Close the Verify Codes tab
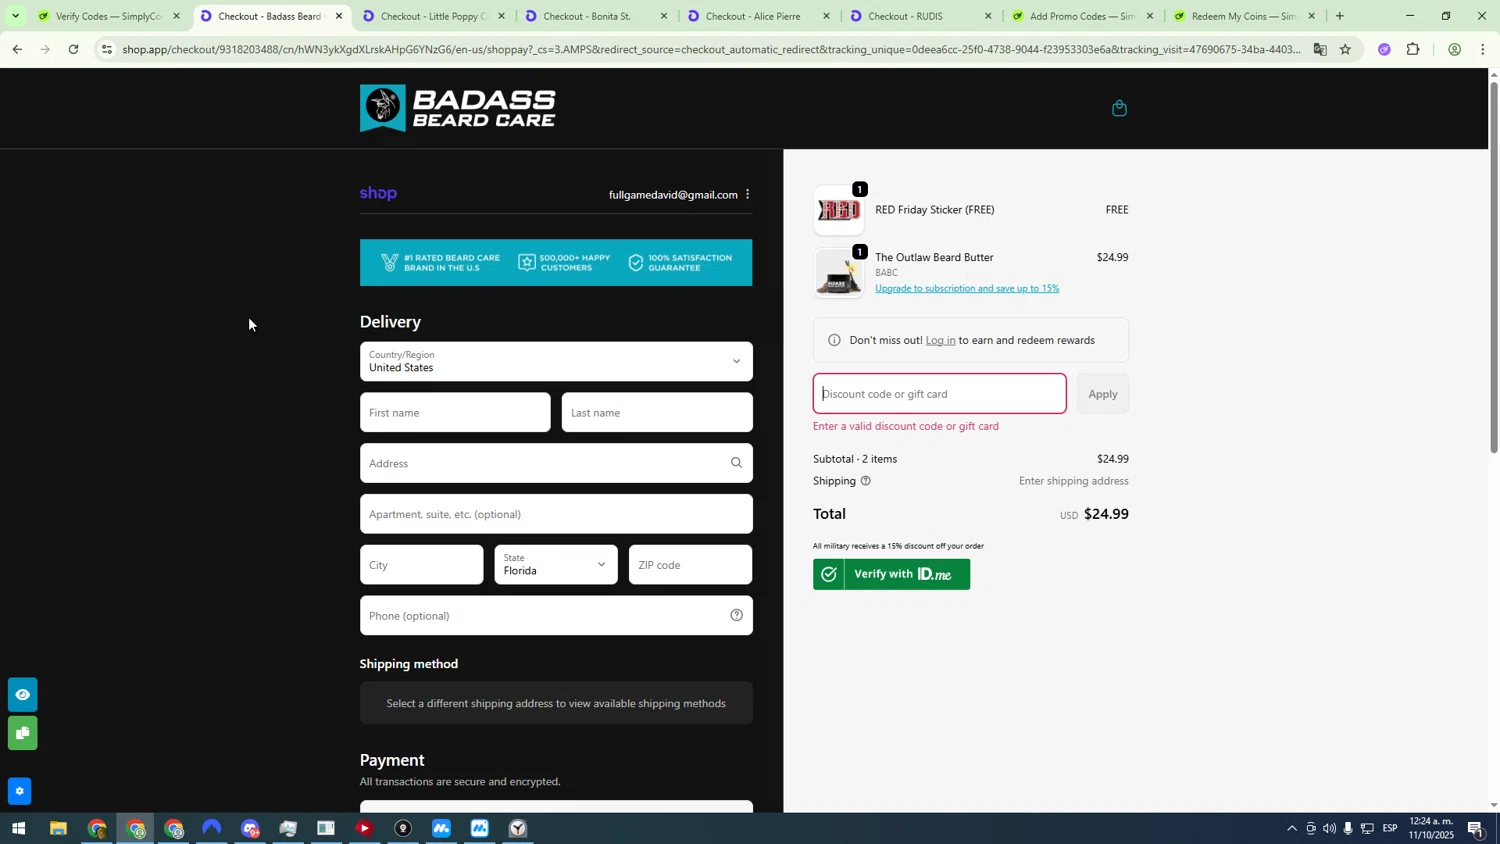1500x844 pixels. pyautogui.click(x=177, y=16)
